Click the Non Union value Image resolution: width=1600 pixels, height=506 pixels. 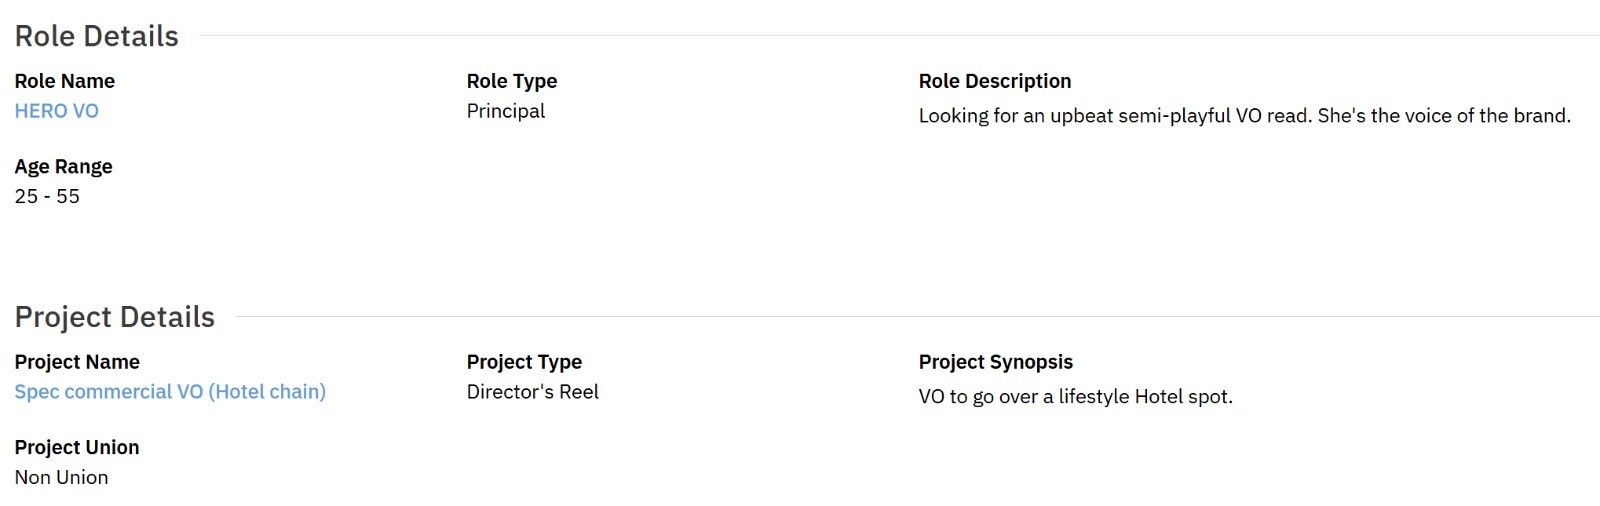61,478
